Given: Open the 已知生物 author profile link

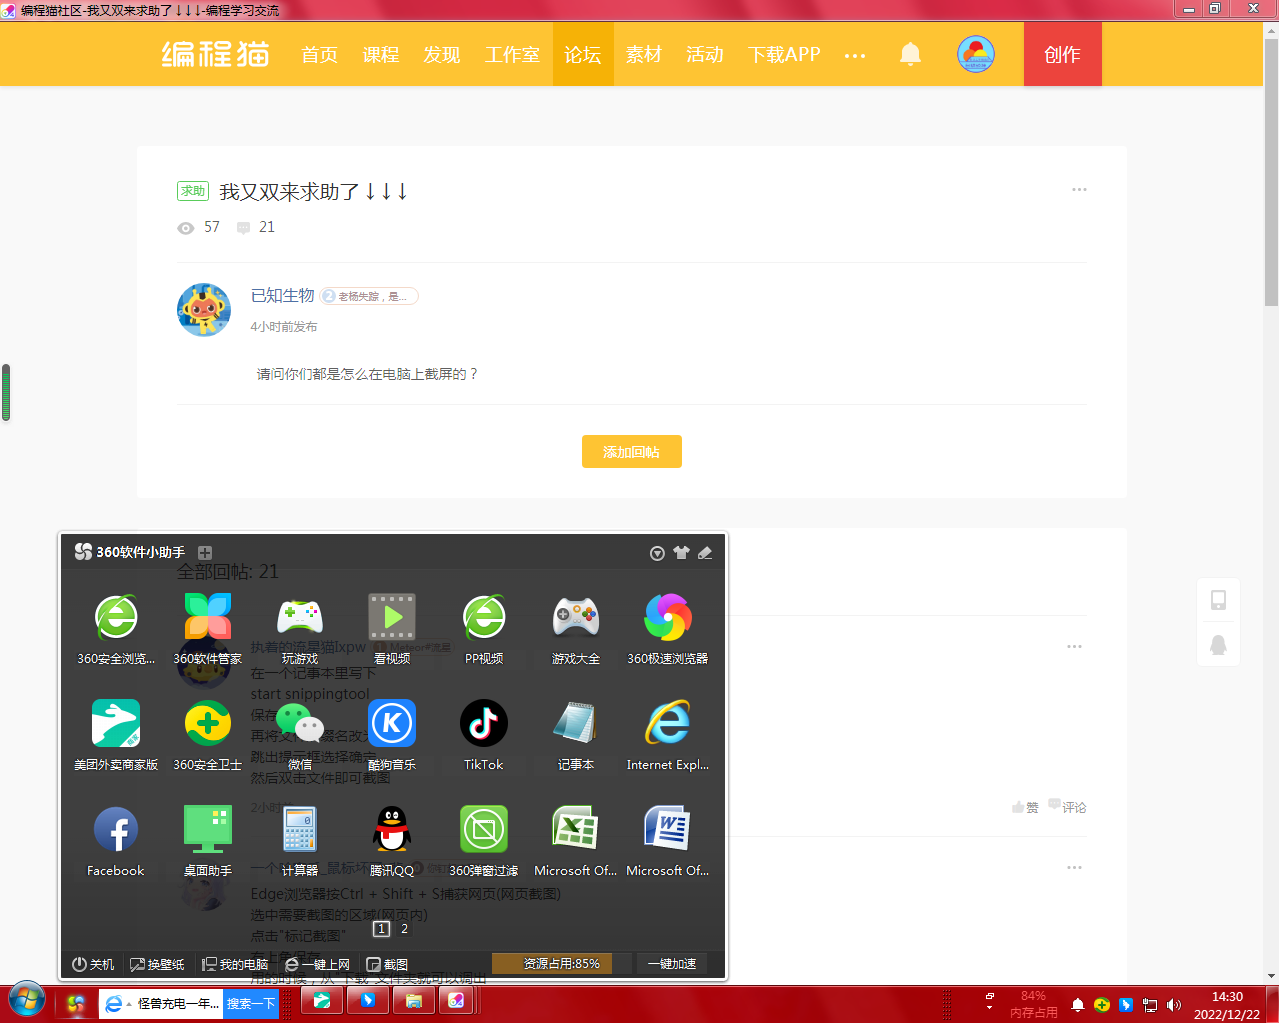Looking at the screenshot, I should coord(283,296).
